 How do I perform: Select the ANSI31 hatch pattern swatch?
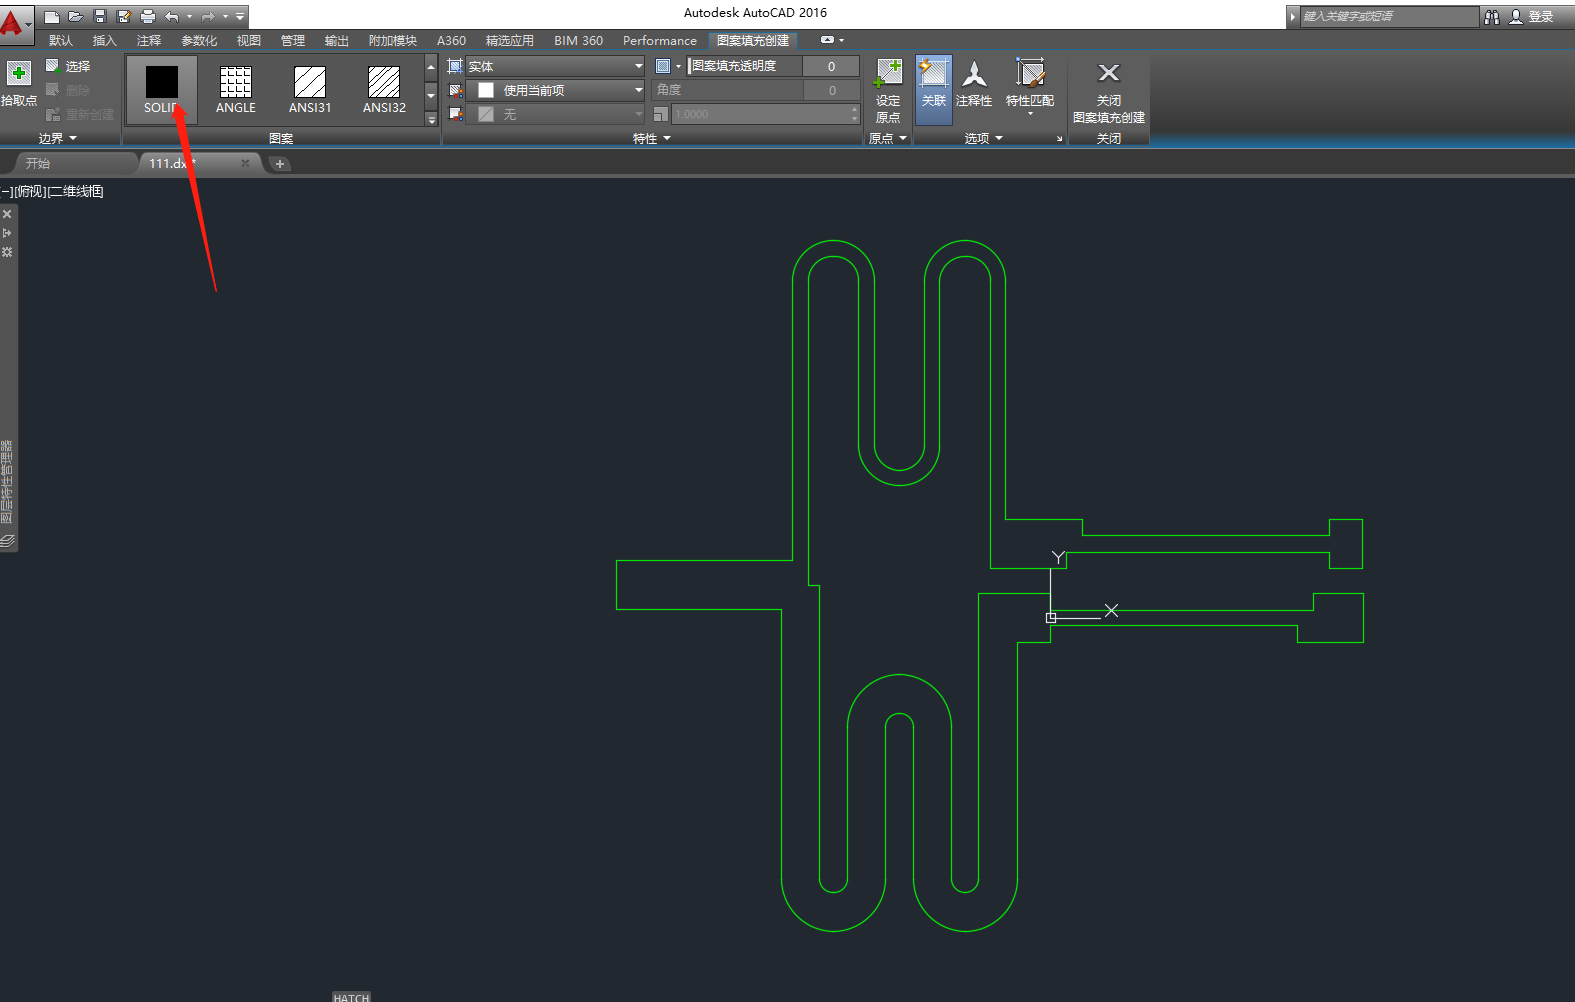point(310,89)
